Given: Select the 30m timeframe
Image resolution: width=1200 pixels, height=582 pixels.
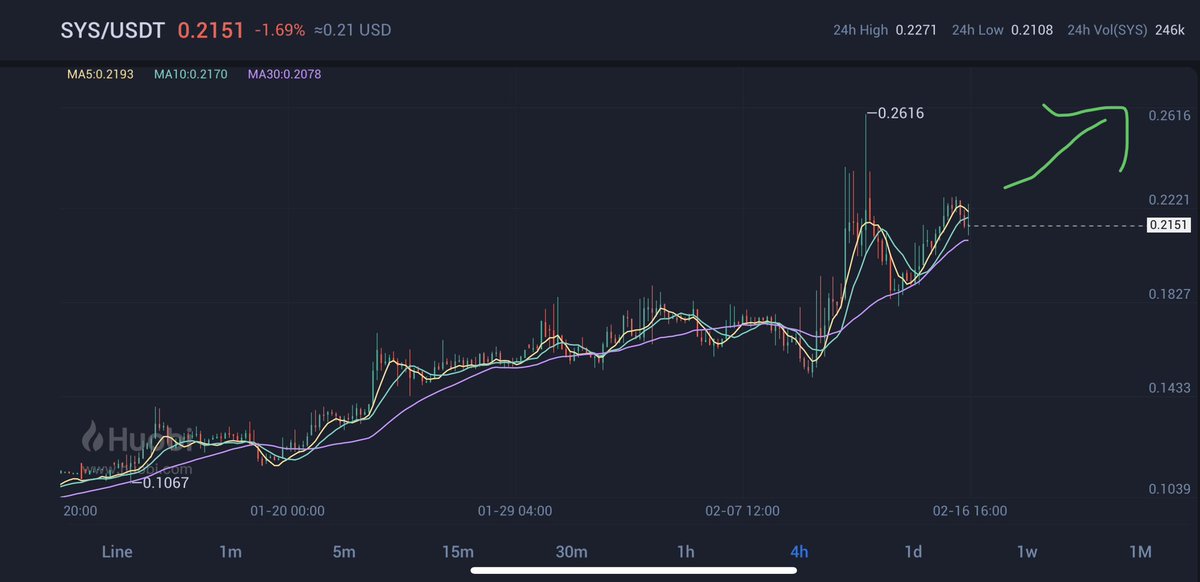Looking at the screenshot, I should tap(571, 551).
